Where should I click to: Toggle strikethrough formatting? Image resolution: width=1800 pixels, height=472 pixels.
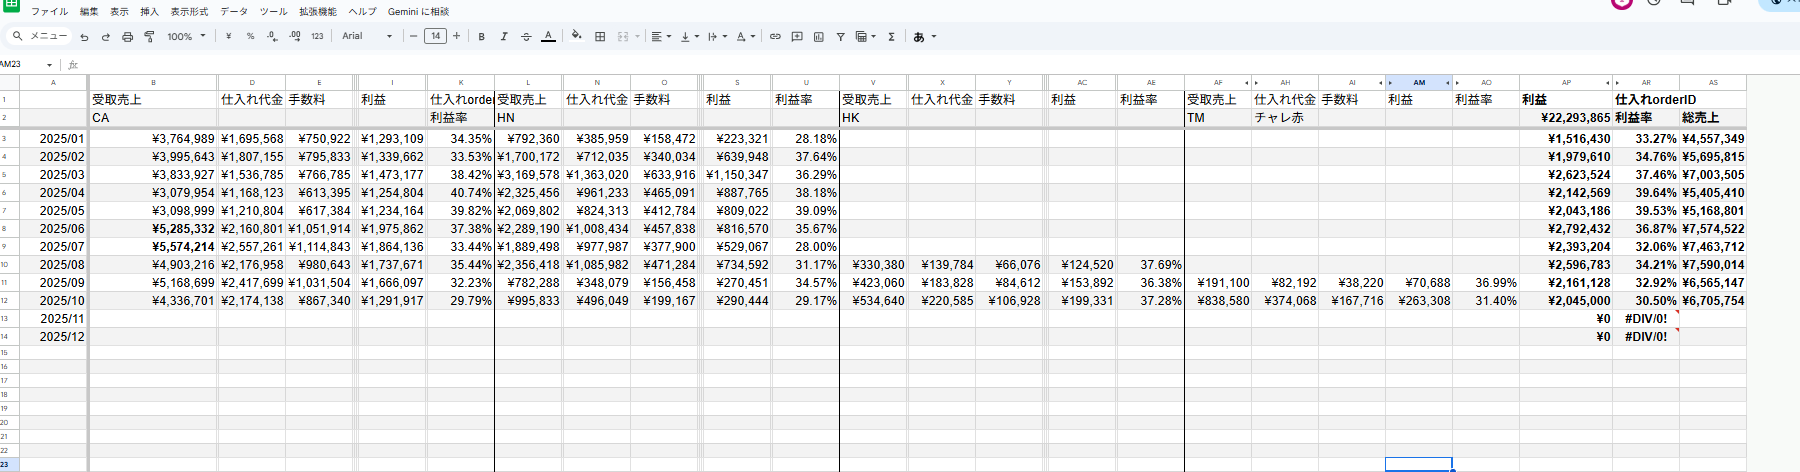(x=526, y=37)
